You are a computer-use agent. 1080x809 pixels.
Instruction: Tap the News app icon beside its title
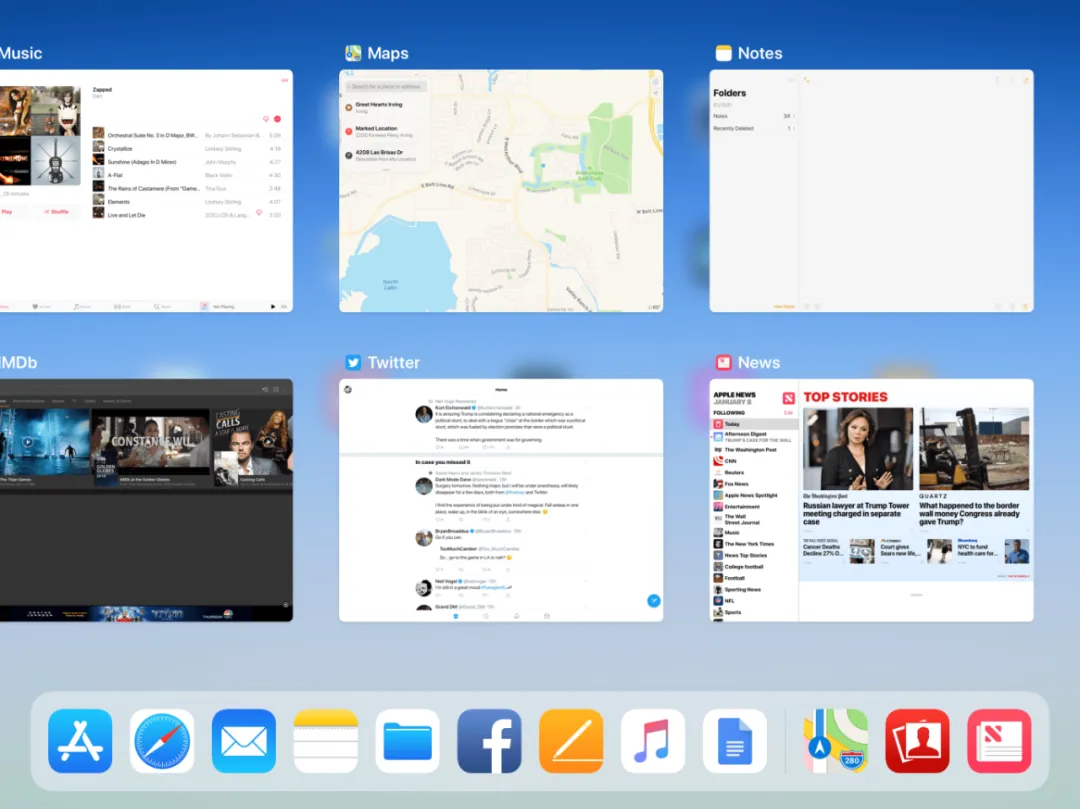click(723, 362)
